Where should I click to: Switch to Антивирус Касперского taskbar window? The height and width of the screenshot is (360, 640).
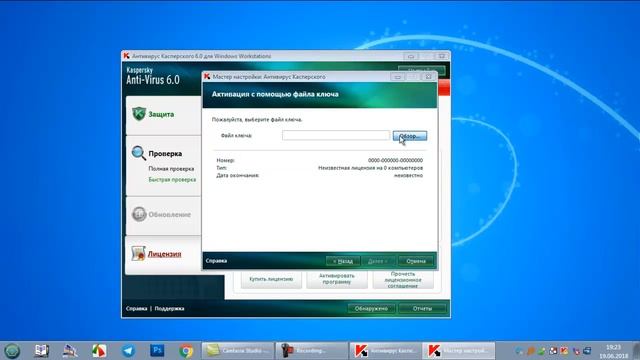click(x=385, y=351)
